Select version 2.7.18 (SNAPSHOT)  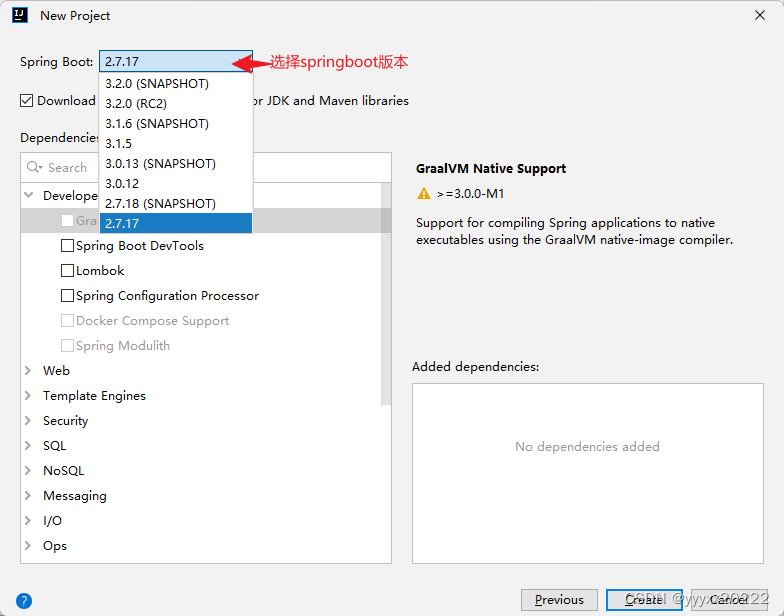pos(176,204)
